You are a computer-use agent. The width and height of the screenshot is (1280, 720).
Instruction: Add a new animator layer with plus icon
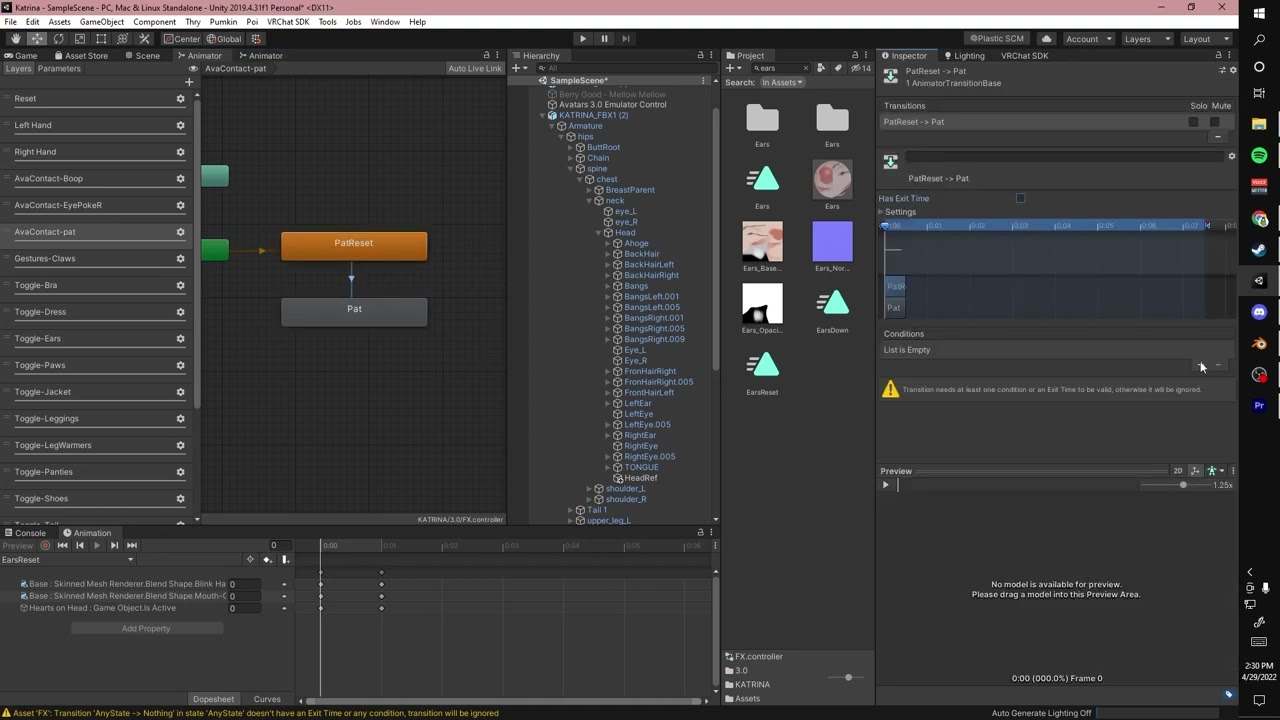[189, 82]
